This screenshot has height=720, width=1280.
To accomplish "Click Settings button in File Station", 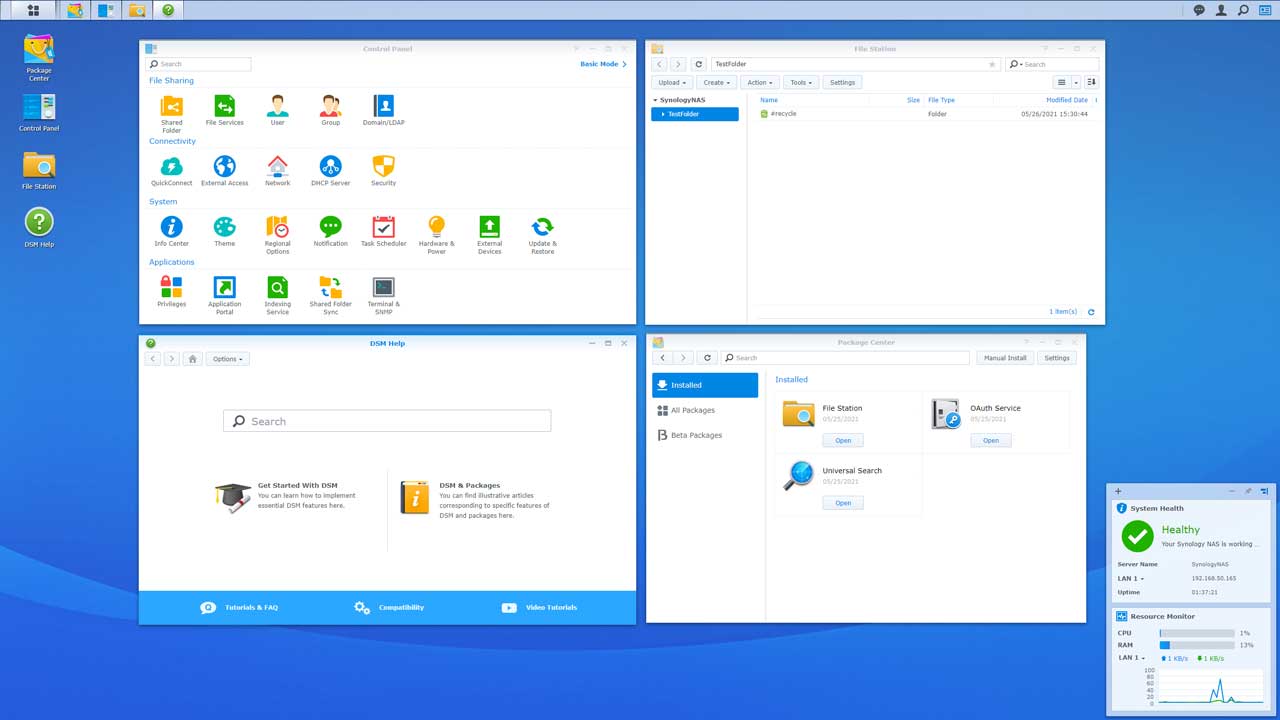I will coord(842,83).
